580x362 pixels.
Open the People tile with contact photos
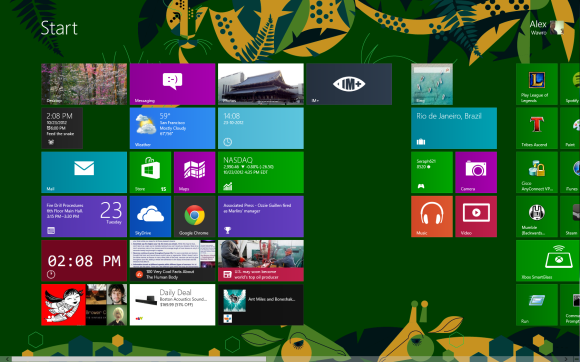click(x=84, y=305)
